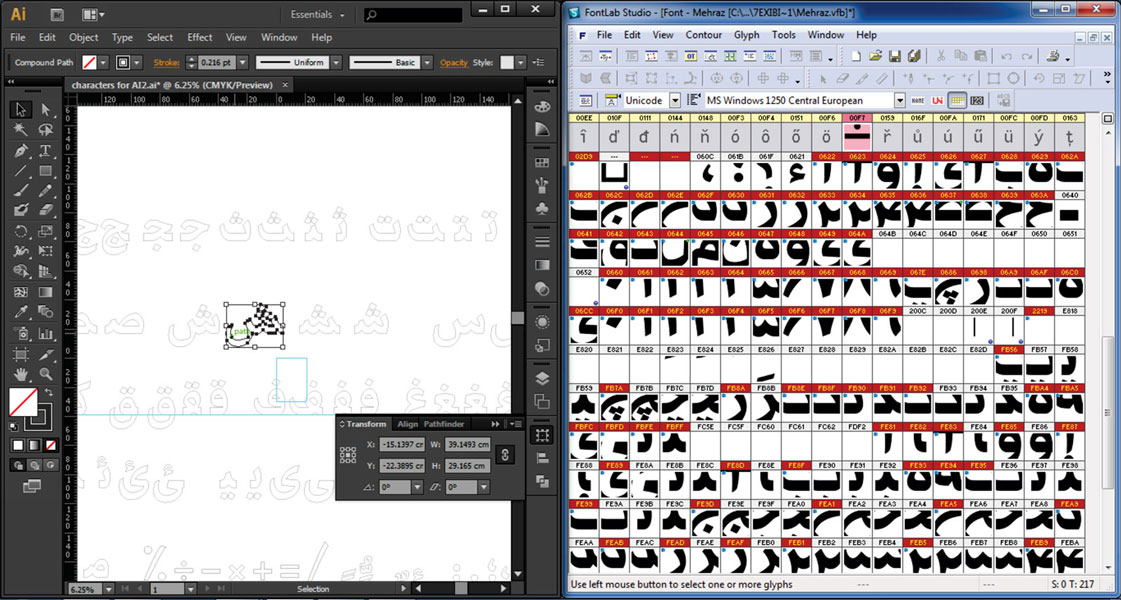Open MS Windows 1250 Central European codepage dropdown
This screenshot has width=1121, height=600.
pyautogui.click(x=900, y=101)
